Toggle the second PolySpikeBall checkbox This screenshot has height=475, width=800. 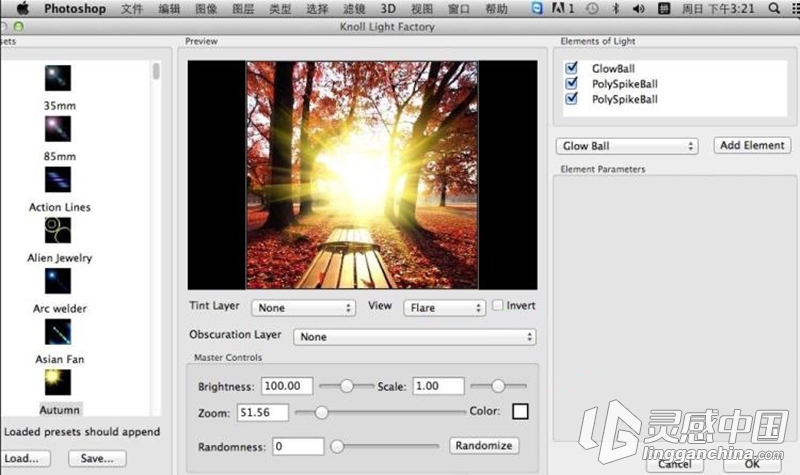(571, 98)
